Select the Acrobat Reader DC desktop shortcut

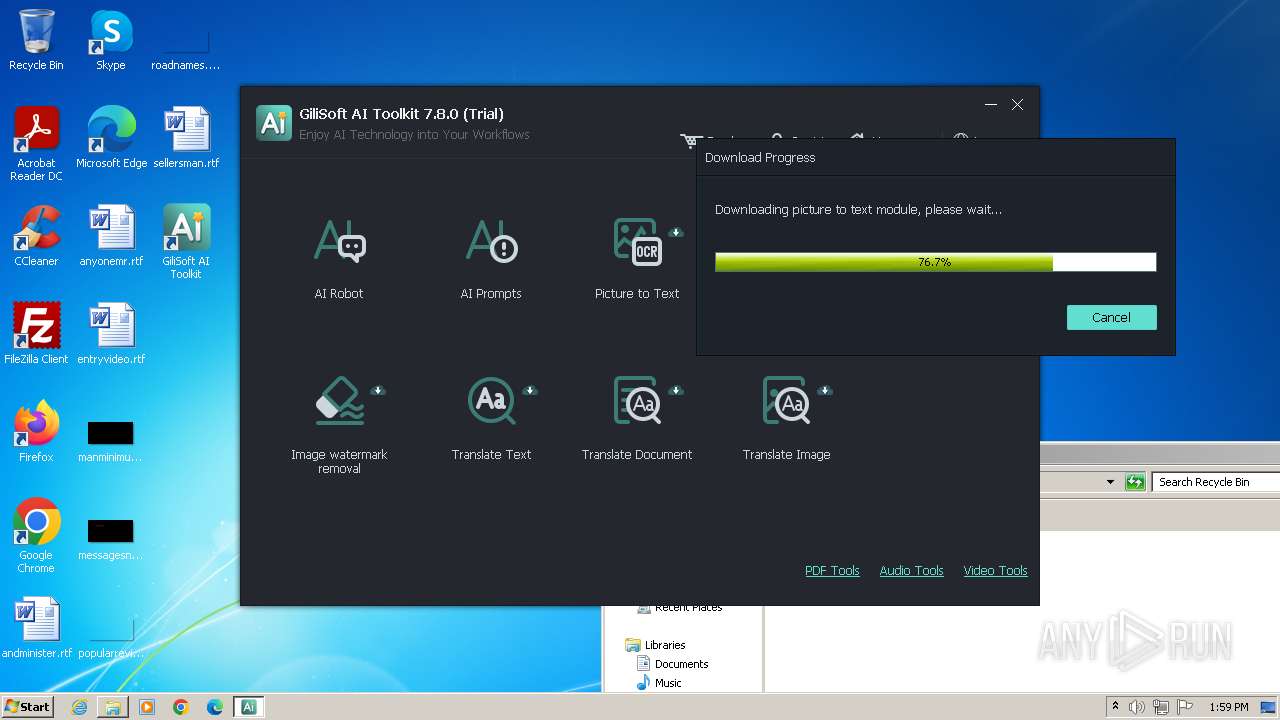coord(36,144)
